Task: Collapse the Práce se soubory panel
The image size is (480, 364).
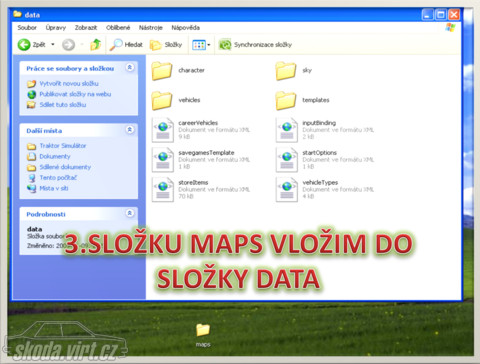Action: [x=130, y=68]
